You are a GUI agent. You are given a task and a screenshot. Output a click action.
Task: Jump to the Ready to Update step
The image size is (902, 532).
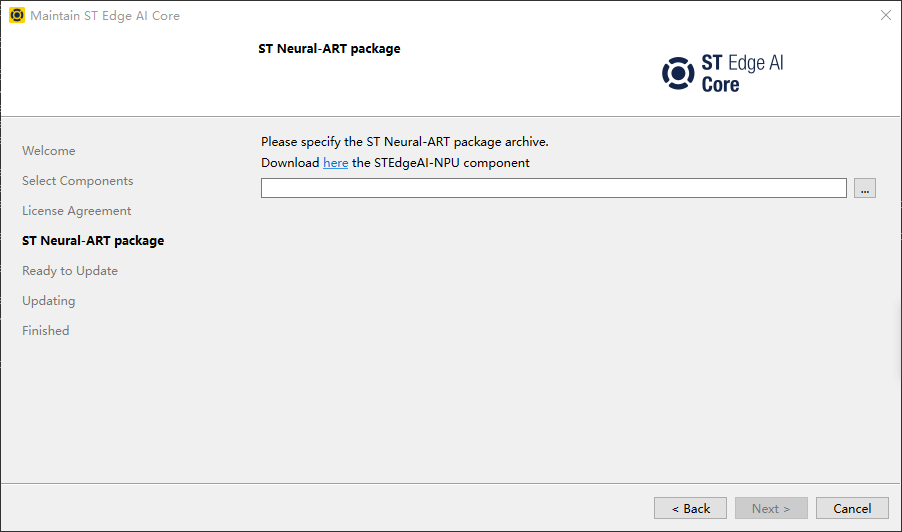point(70,271)
